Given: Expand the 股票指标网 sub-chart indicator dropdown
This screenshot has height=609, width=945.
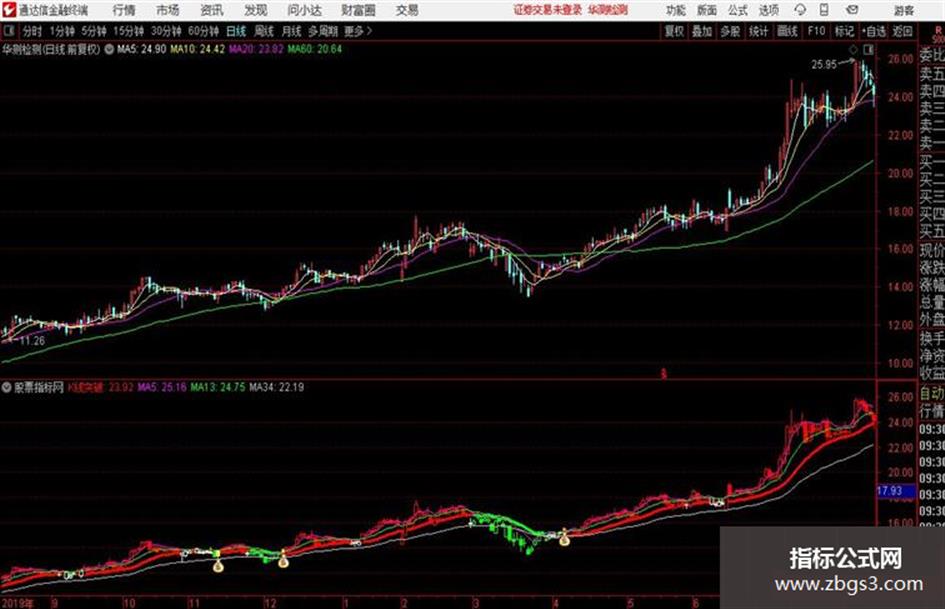Looking at the screenshot, I should click(x=7, y=387).
